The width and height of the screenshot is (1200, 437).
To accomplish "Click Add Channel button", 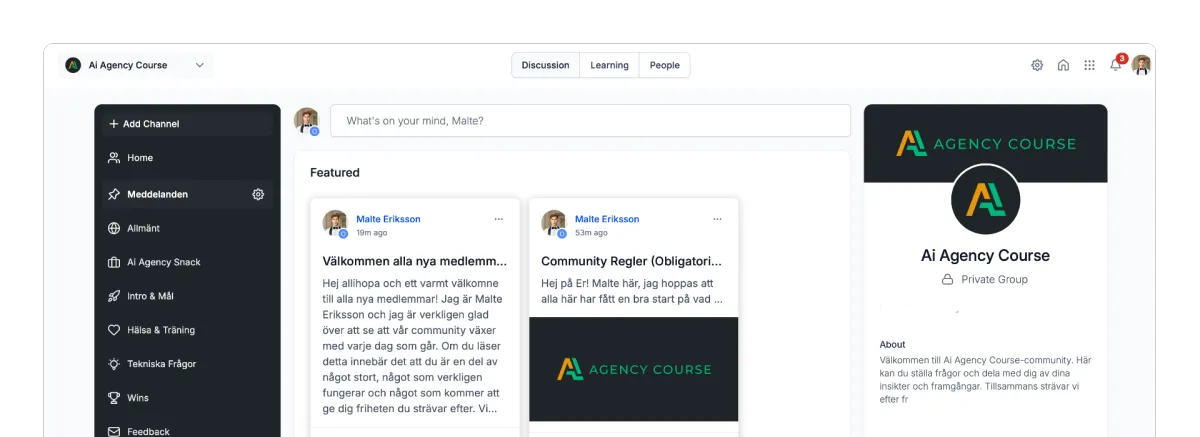I will click(186, 124).
